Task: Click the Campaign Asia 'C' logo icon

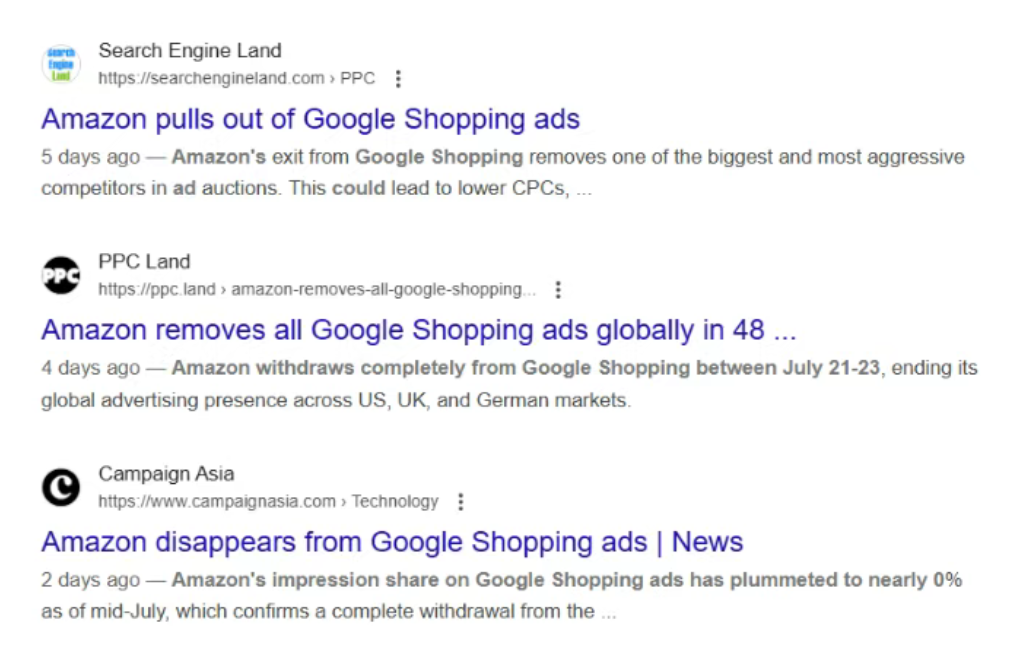Action: (x=61, y=487)
